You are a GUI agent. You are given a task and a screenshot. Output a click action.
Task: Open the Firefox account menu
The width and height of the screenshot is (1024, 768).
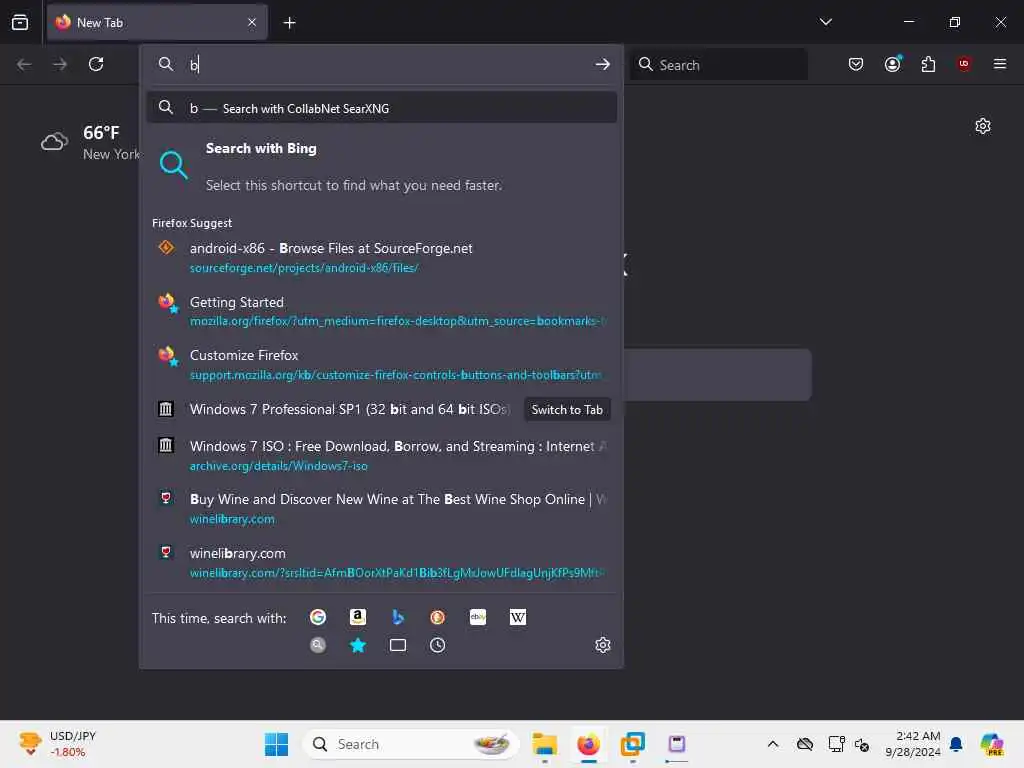(x=892, y=64)
